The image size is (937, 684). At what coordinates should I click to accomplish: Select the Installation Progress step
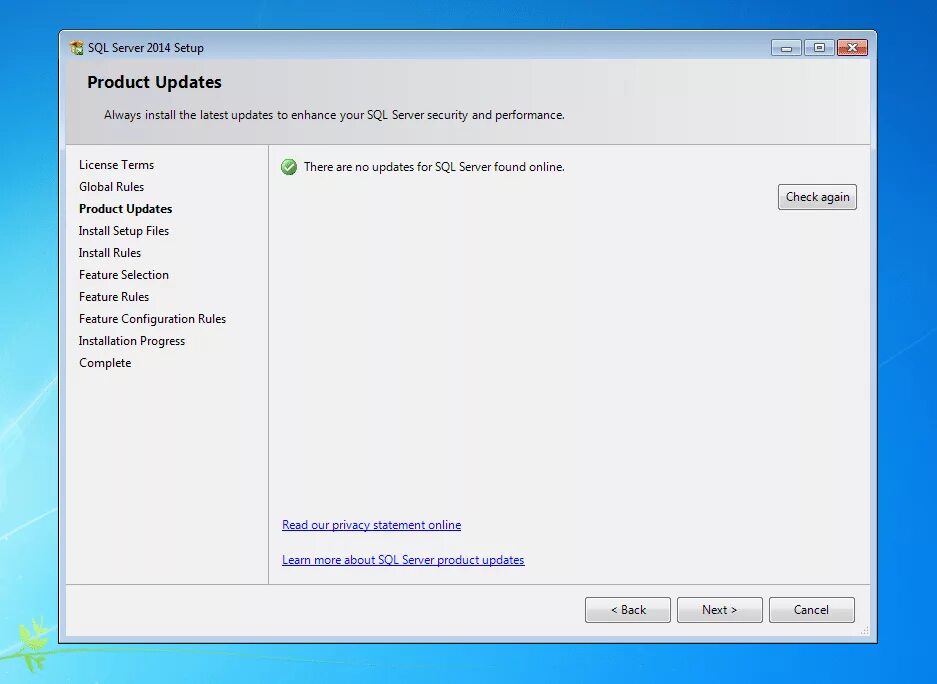131,341
